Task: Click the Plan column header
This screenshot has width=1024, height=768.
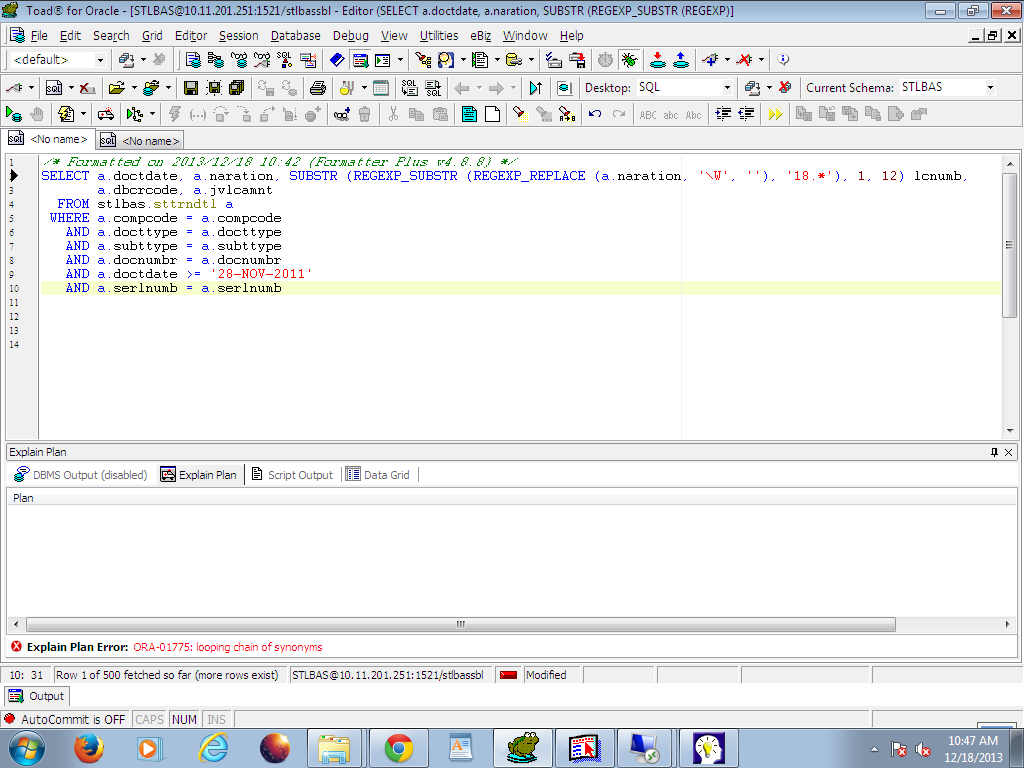Action: (511, 498)
